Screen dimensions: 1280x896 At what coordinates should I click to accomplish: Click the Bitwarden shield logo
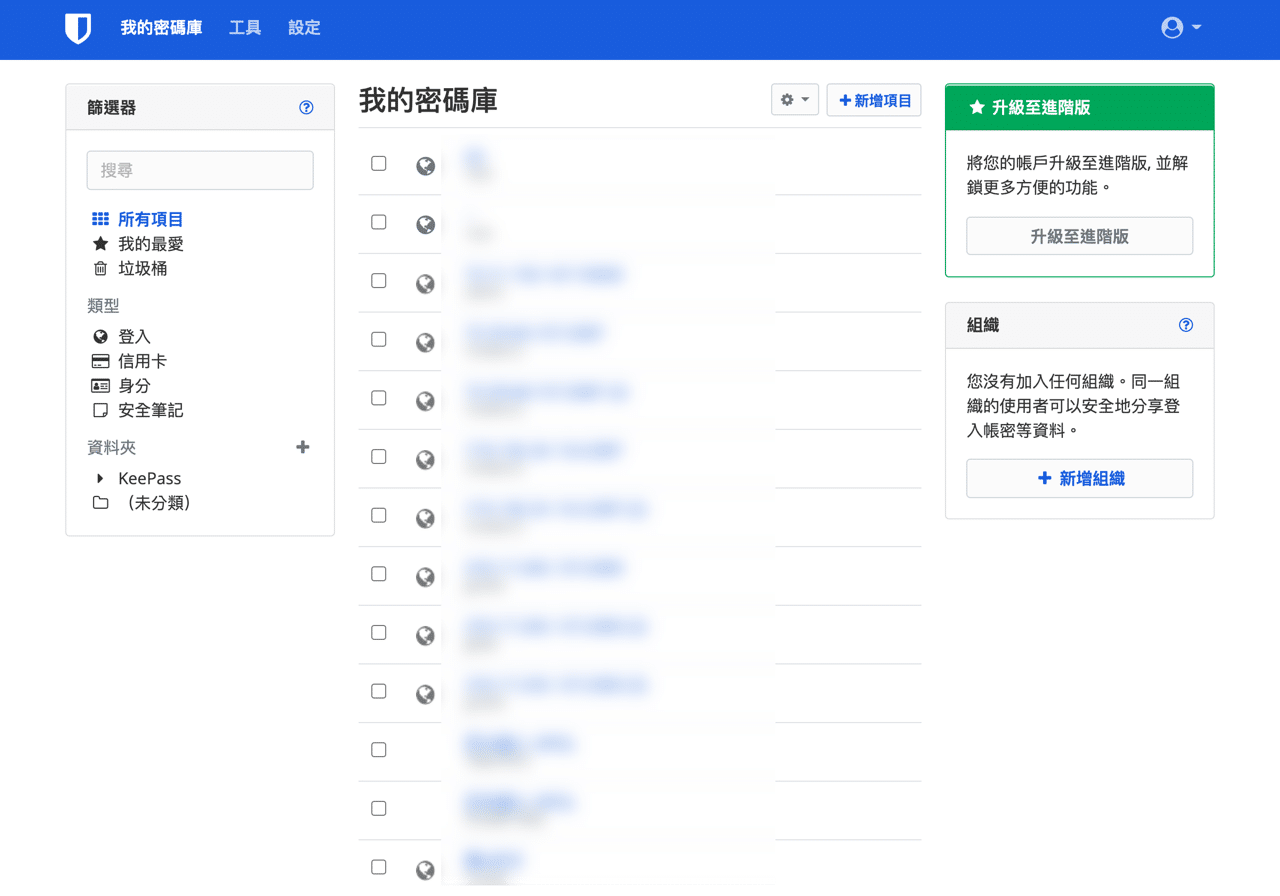(x=78, y=28)
